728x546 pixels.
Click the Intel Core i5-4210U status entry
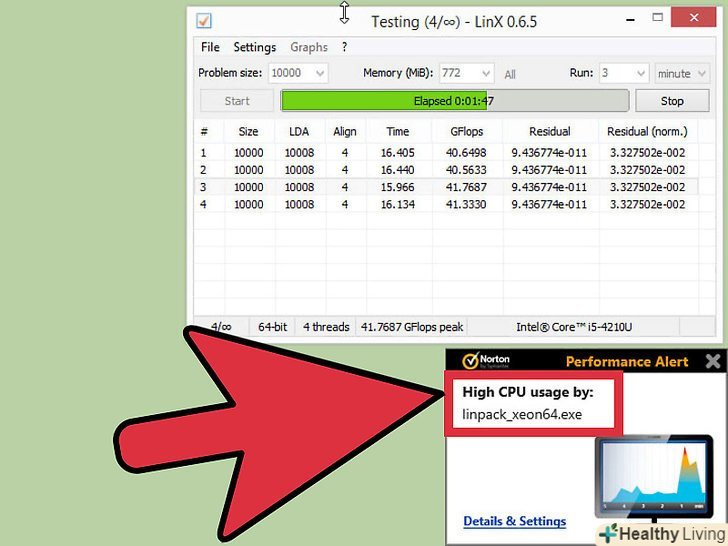[574, 327]
